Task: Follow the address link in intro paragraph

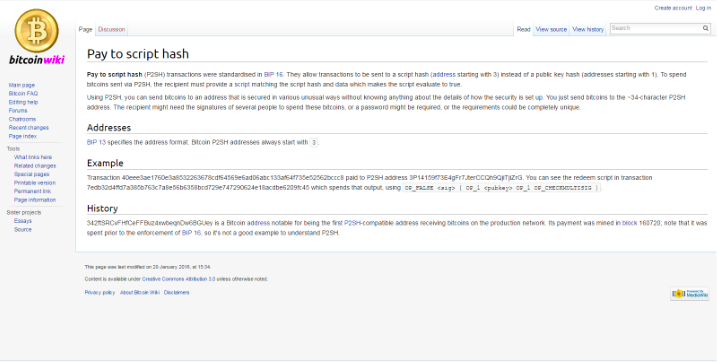Action: tap(444, 75)
